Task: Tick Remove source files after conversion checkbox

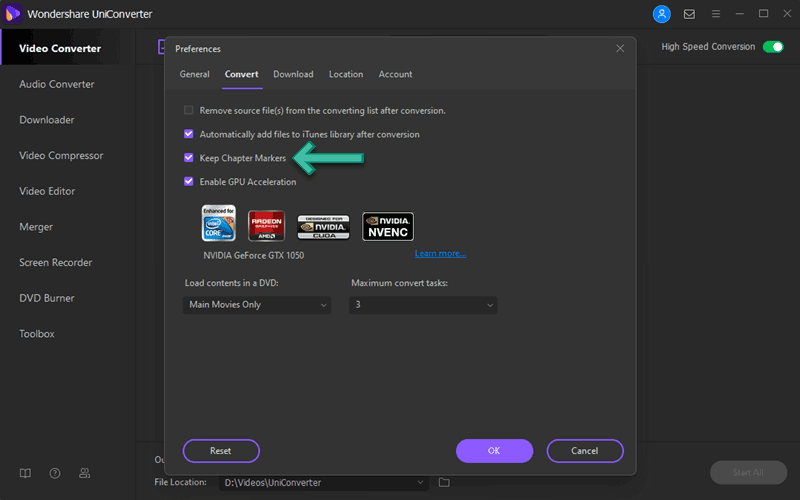Action: point(189,110)
